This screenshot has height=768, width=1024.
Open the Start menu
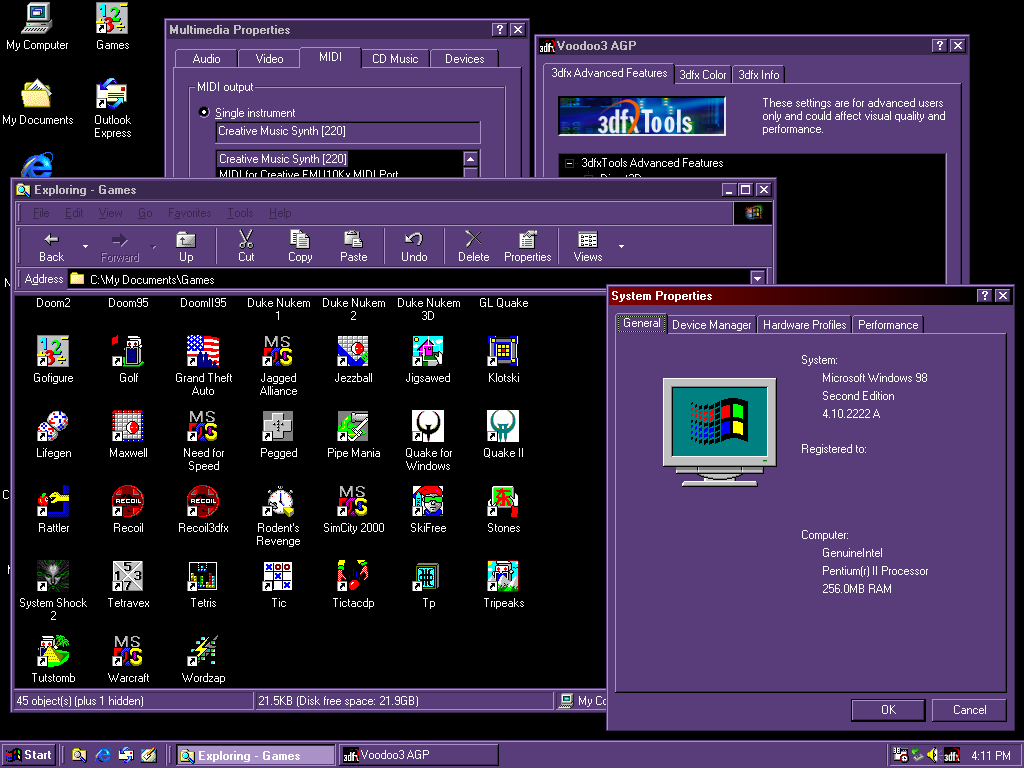(x=29, y=755)
